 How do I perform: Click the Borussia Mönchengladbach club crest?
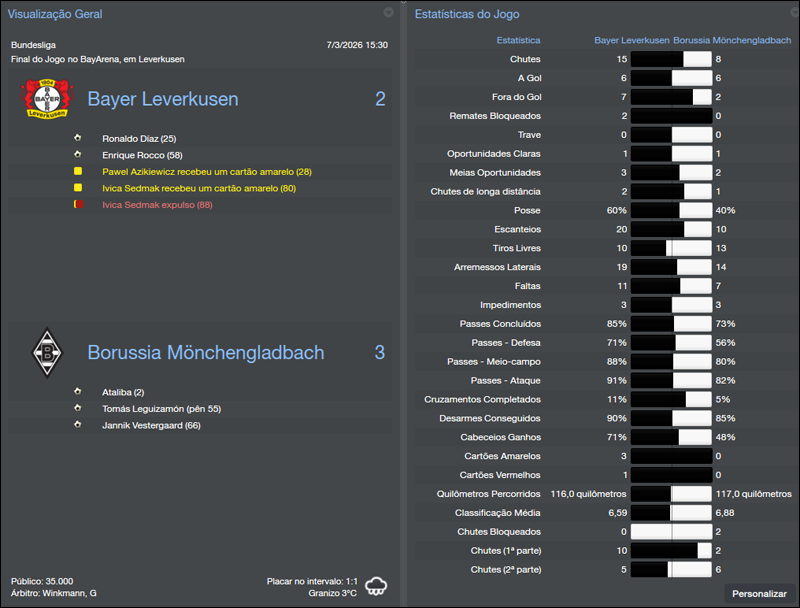[x=46, y=353]
